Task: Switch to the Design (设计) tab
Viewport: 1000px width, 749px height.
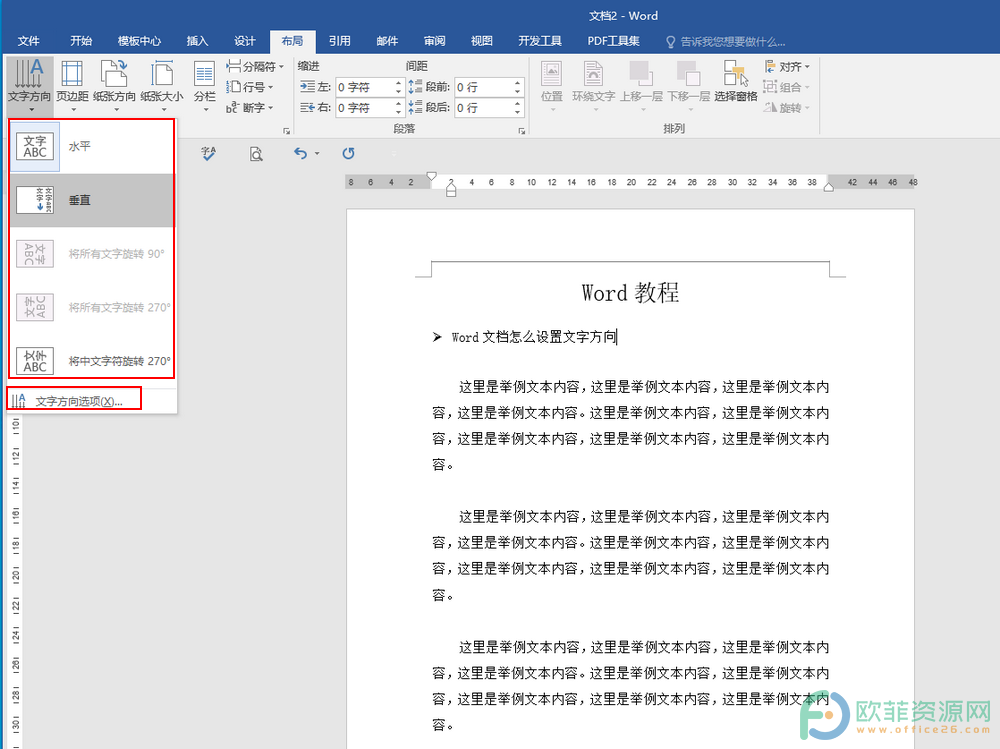Action: pyautogui.click(x=244, y=41)
